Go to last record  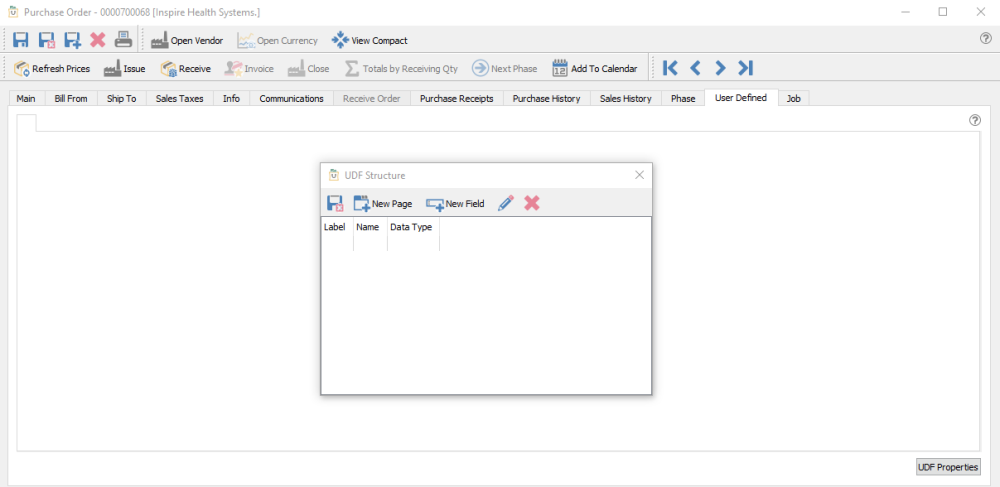746,68
